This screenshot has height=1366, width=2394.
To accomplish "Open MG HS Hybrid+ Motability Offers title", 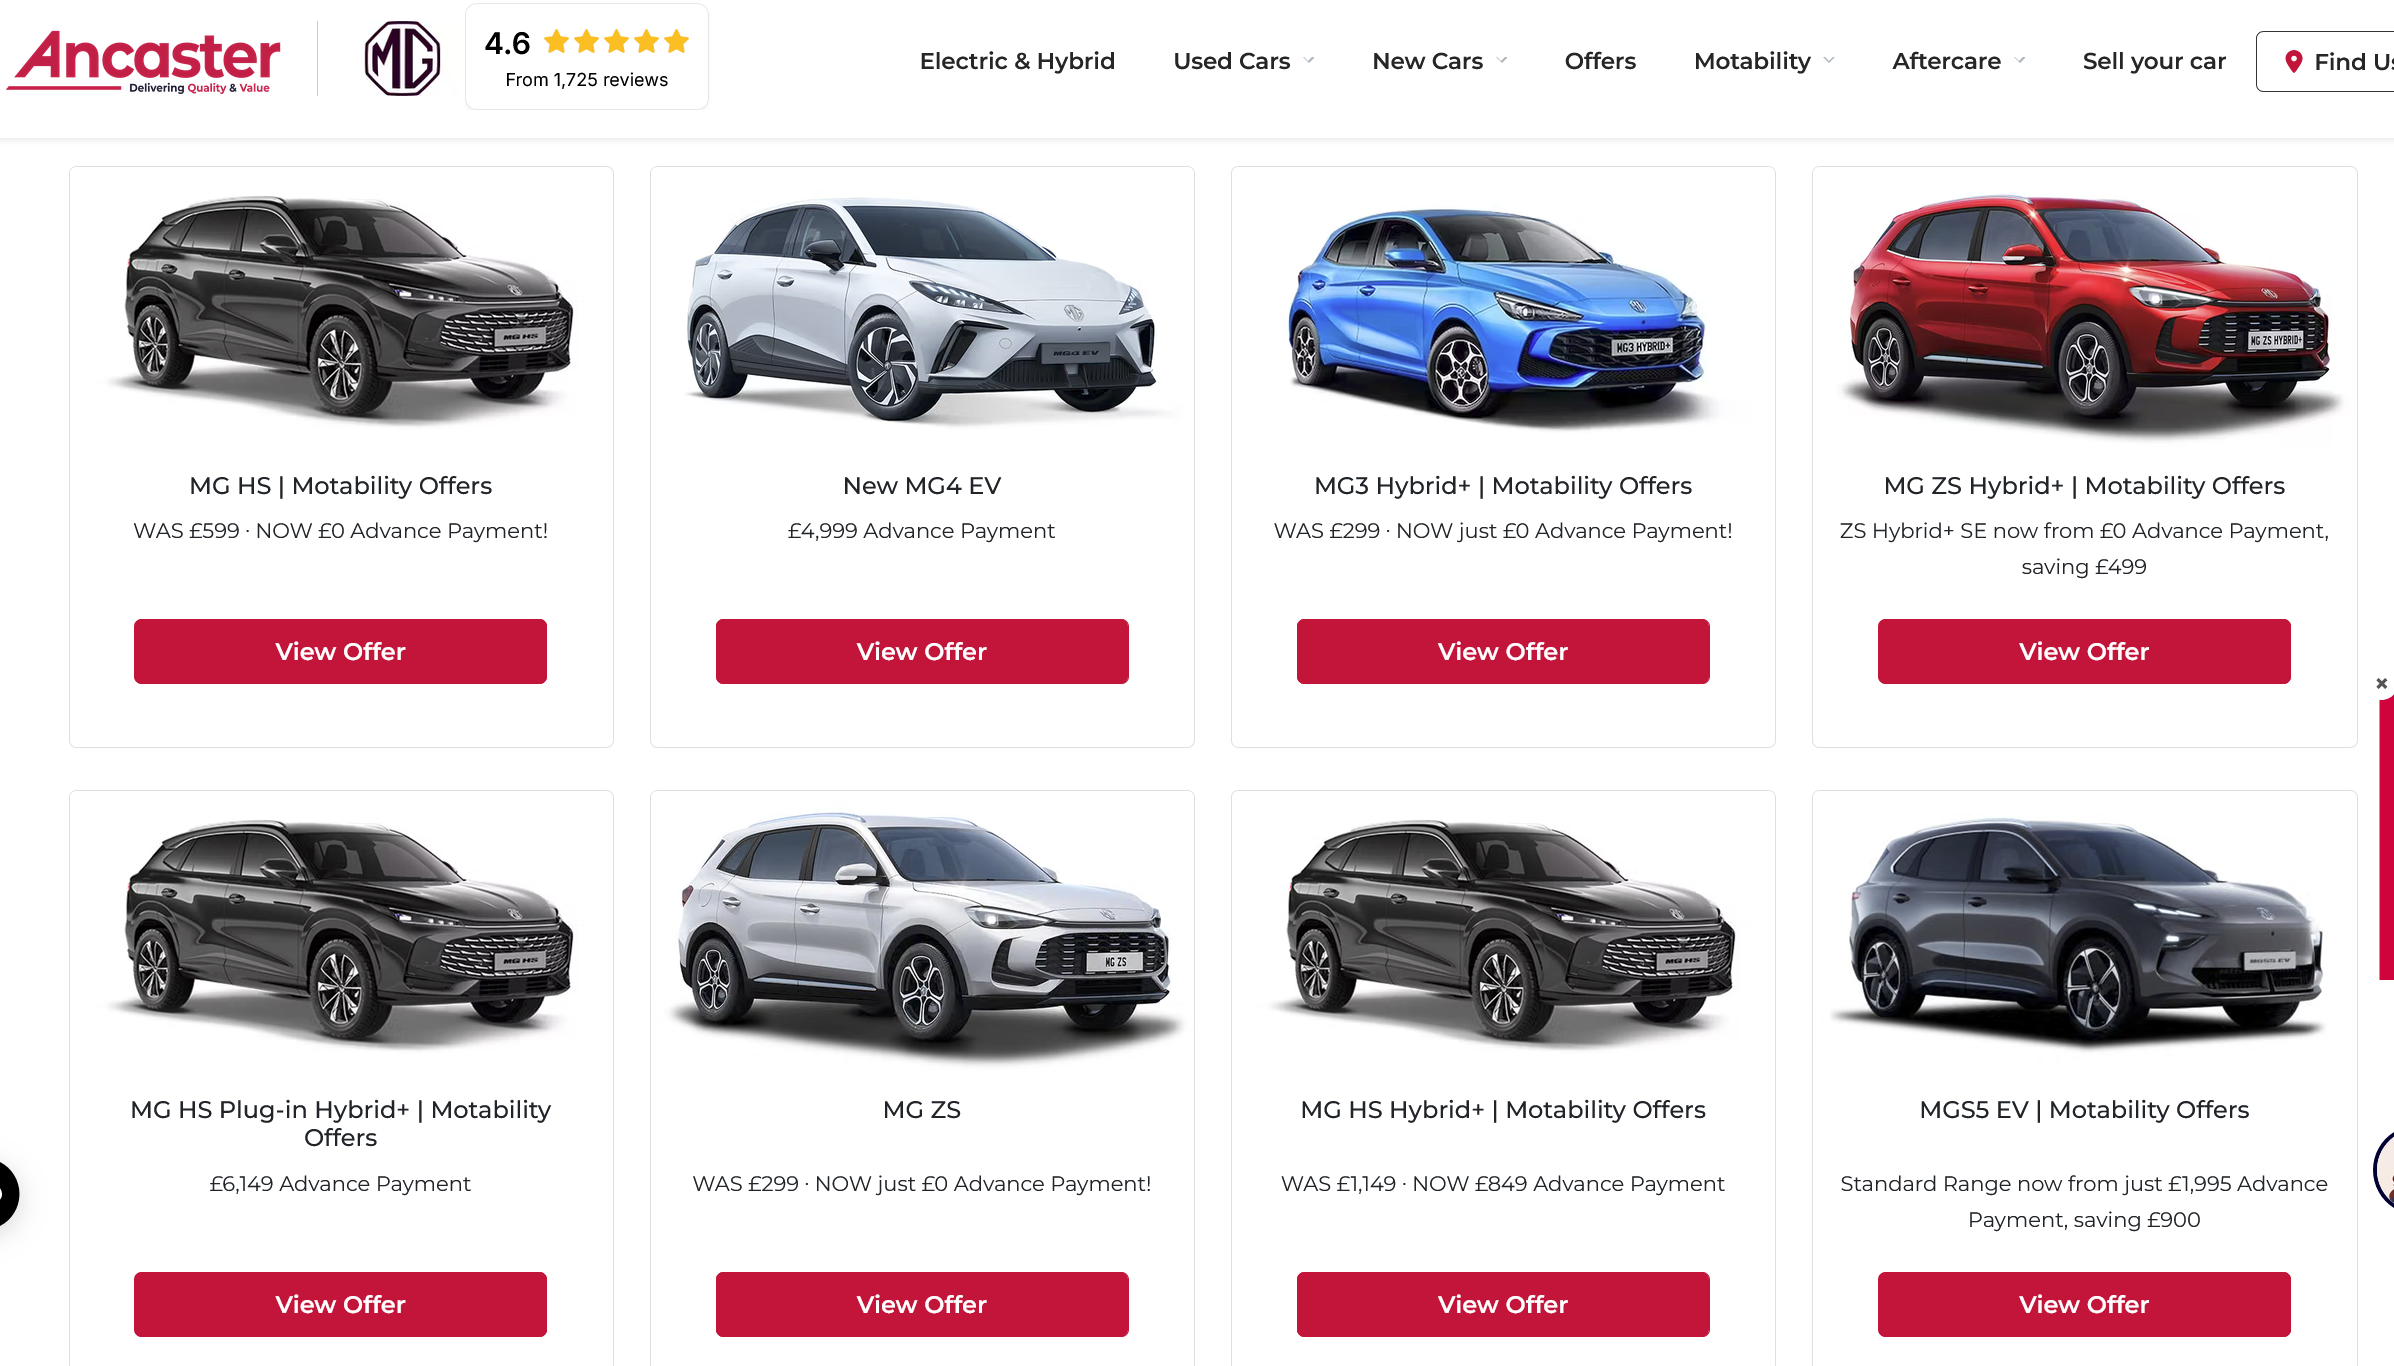I will coord(1503,1110).
